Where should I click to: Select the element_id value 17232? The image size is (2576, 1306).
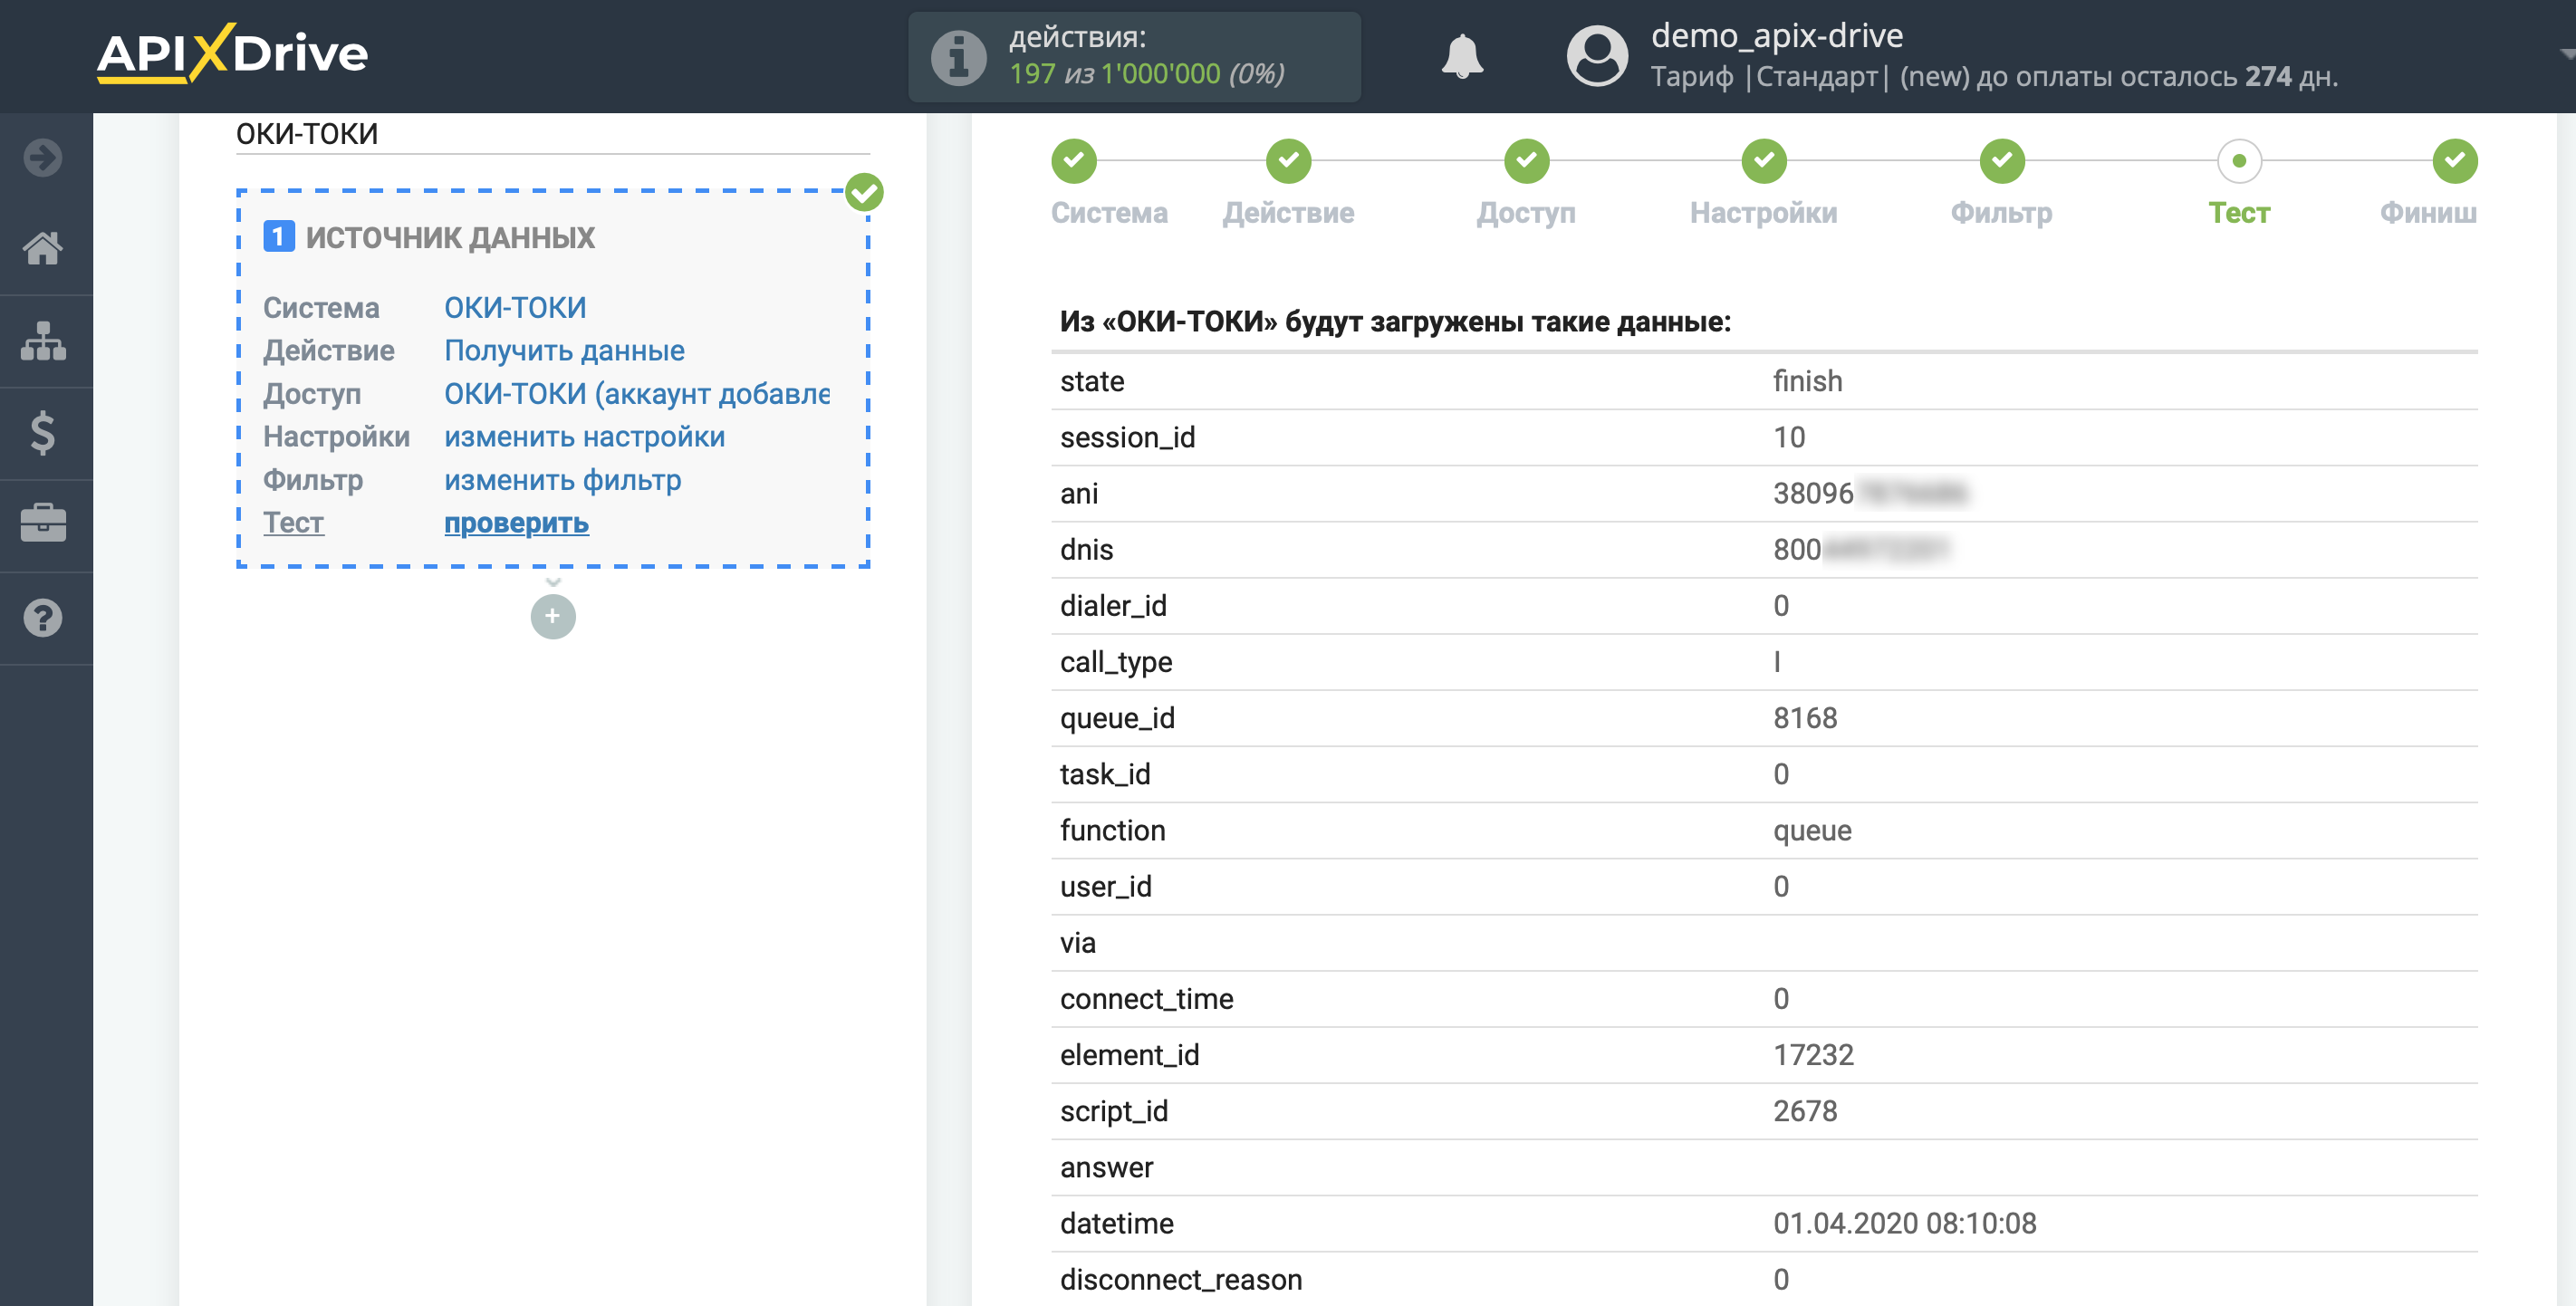(x=1813, y=1055)
